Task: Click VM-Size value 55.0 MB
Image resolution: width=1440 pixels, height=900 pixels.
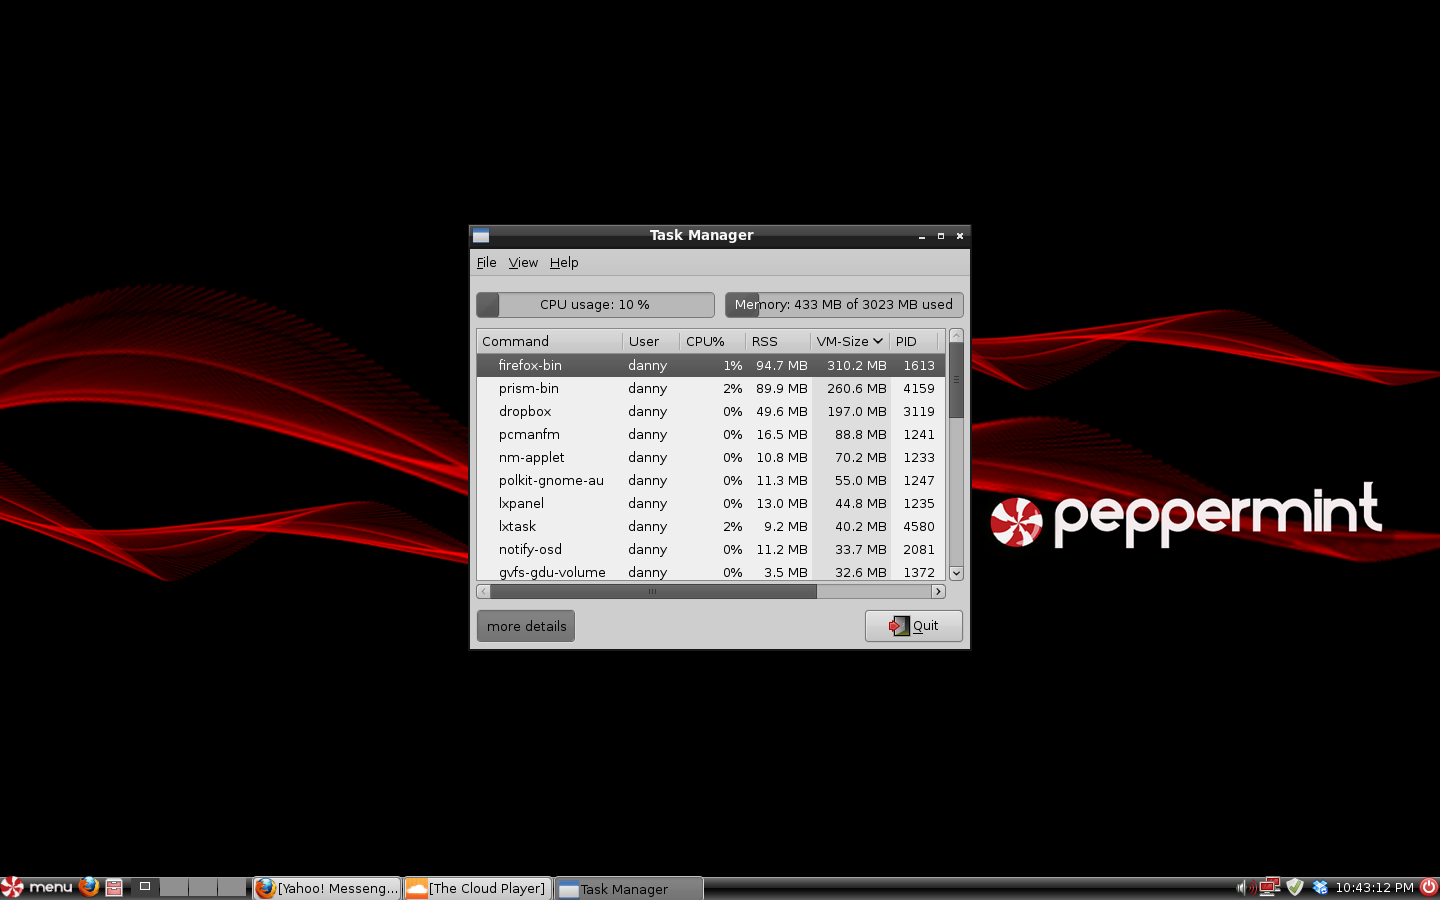Action: [x=861, y=481]
